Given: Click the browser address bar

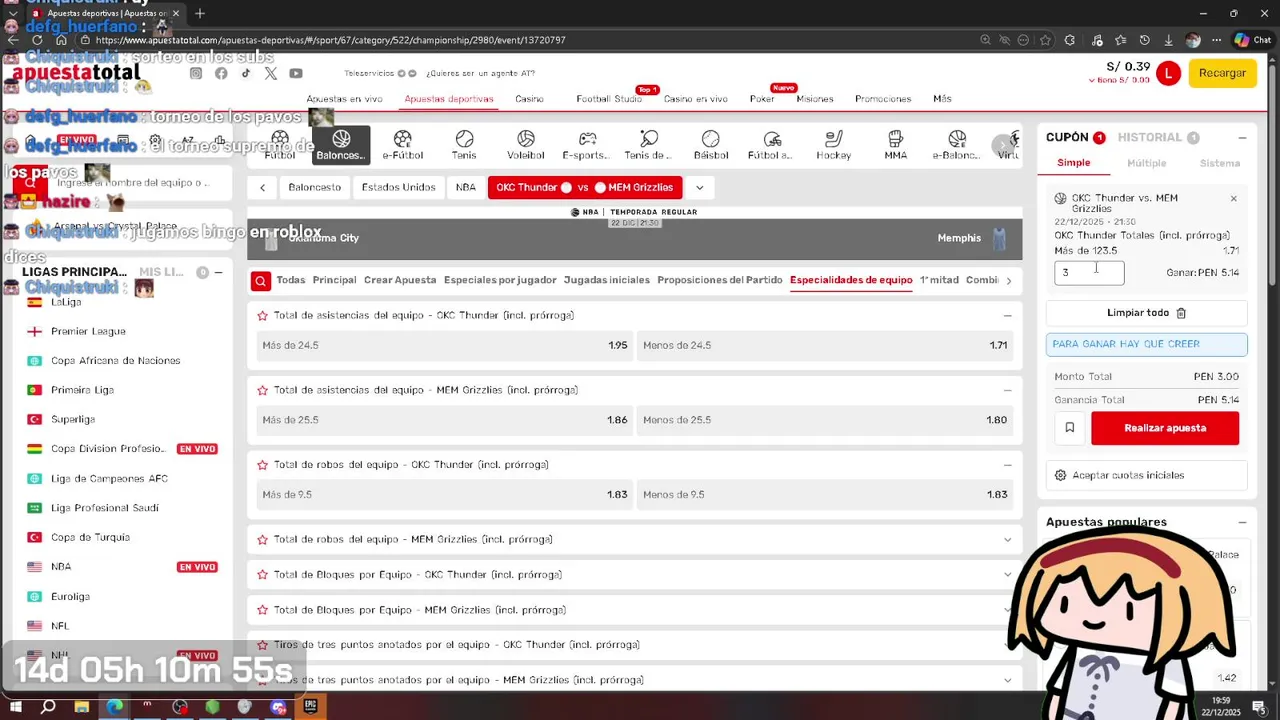Looking at the screenshot, I should click(x=520, y=40).
